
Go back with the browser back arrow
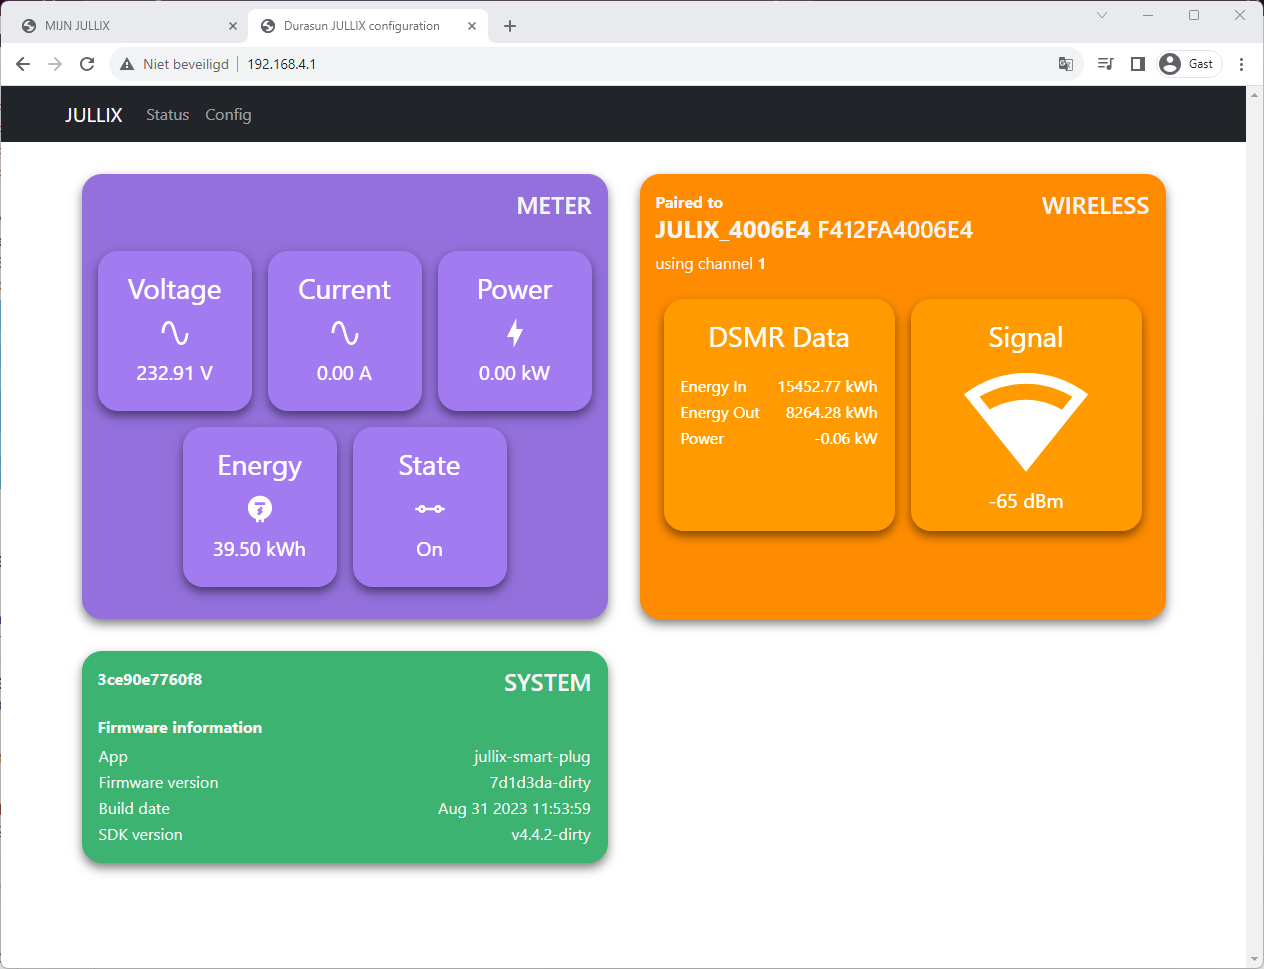tap(23, 64)
